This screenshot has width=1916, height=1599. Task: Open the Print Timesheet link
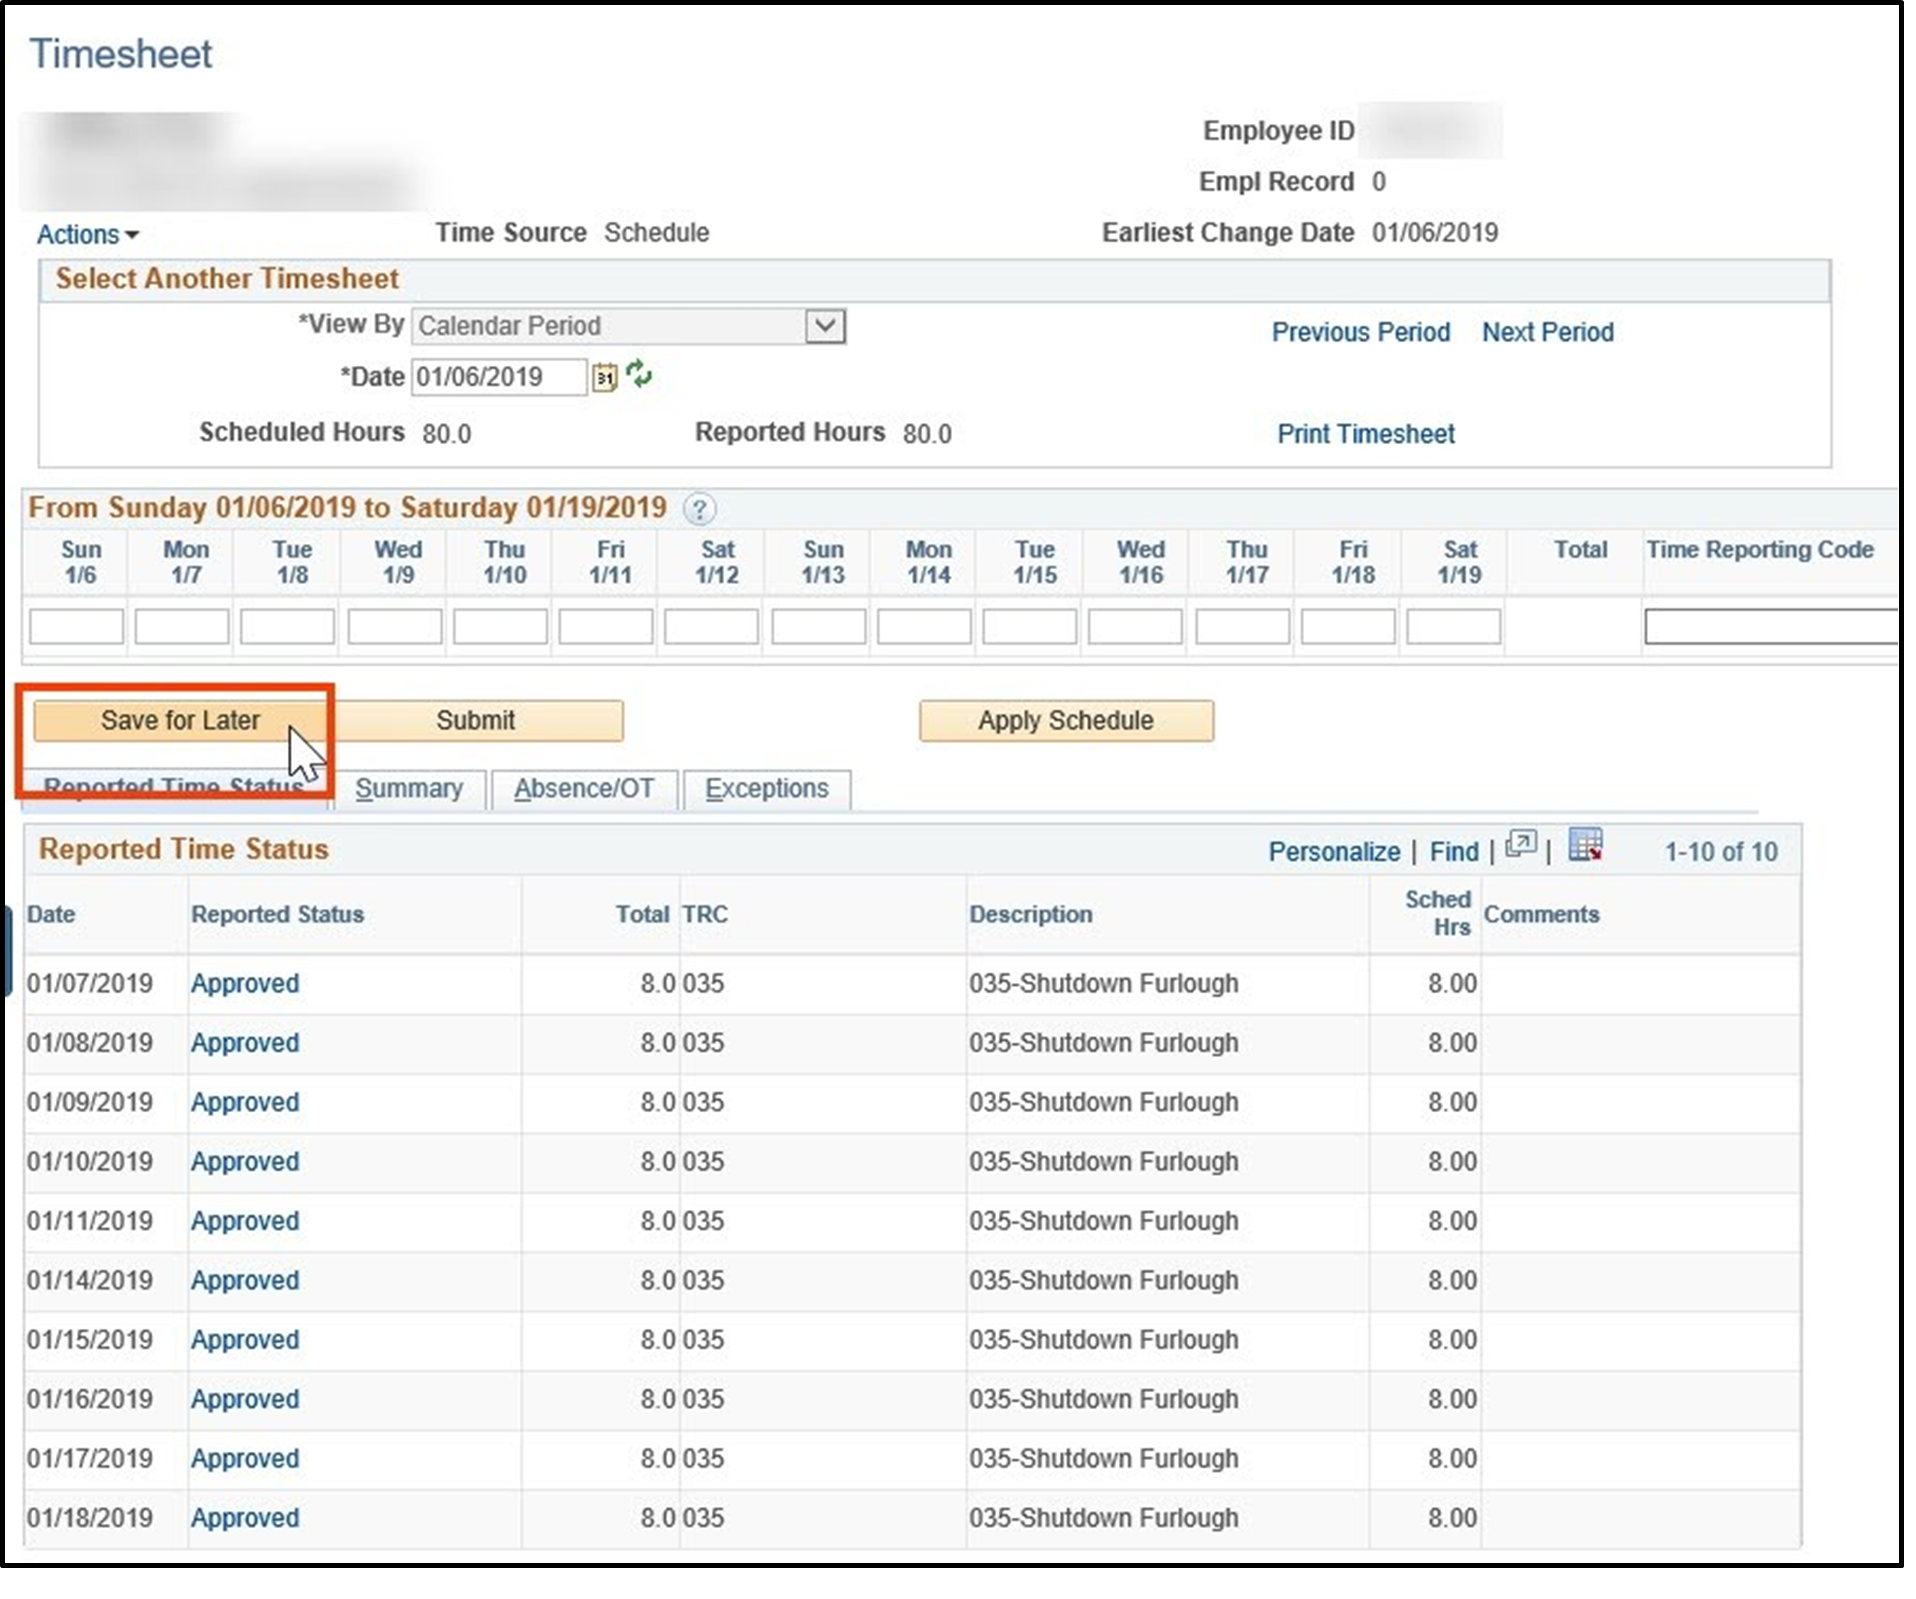click(1364, 434)
